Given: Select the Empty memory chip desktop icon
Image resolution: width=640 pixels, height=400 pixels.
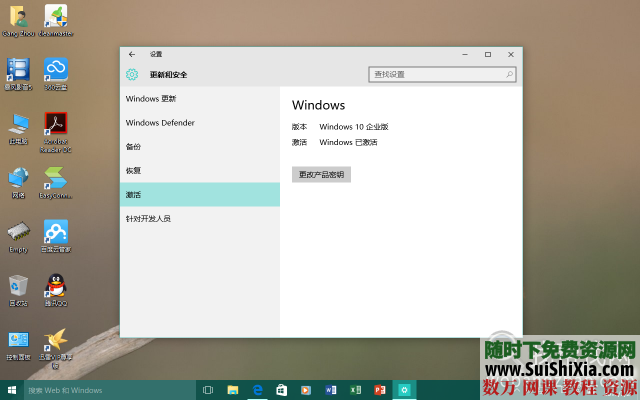Looking at the screenshot, I should (x=18, y=237).
